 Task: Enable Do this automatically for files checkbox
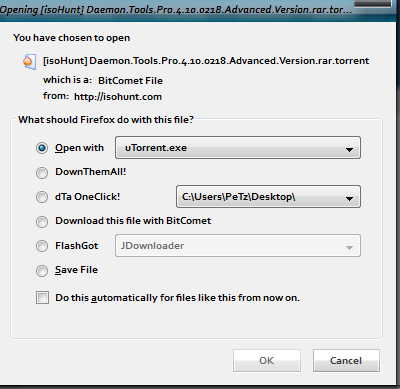[x=42, y=297]
